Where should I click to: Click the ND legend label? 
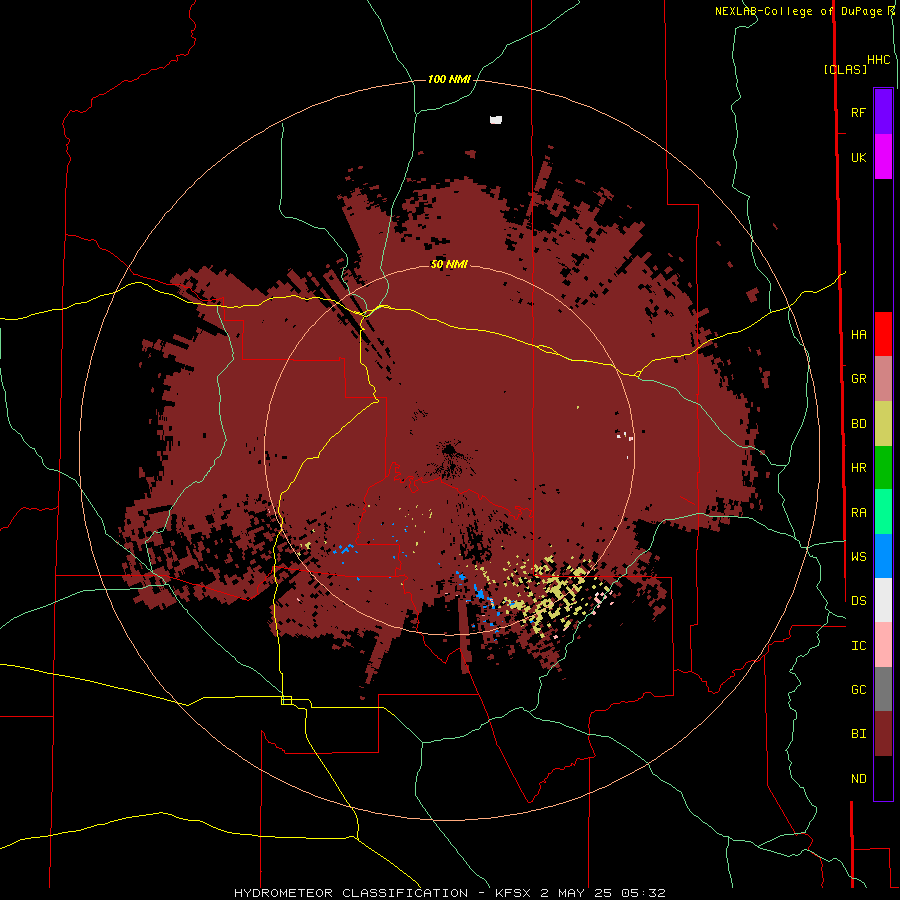coord(858,779)
